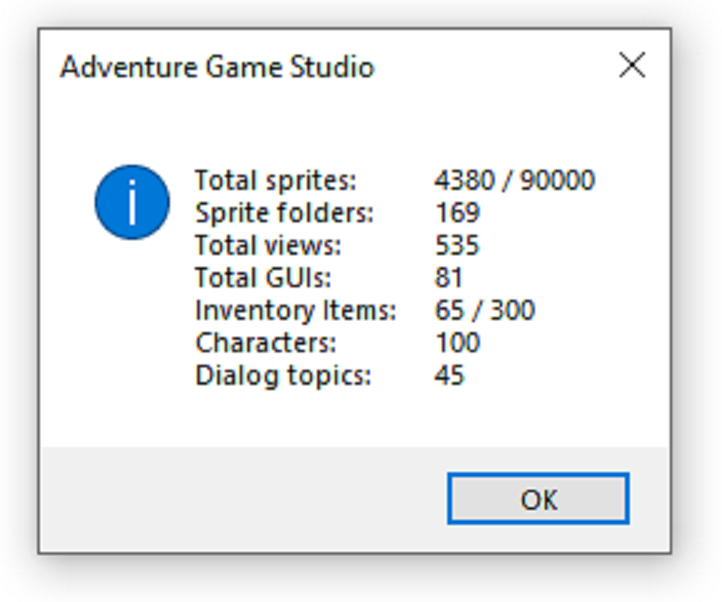Click the gray footer area left of OK
722x602 pixels.
coord(240,498)
